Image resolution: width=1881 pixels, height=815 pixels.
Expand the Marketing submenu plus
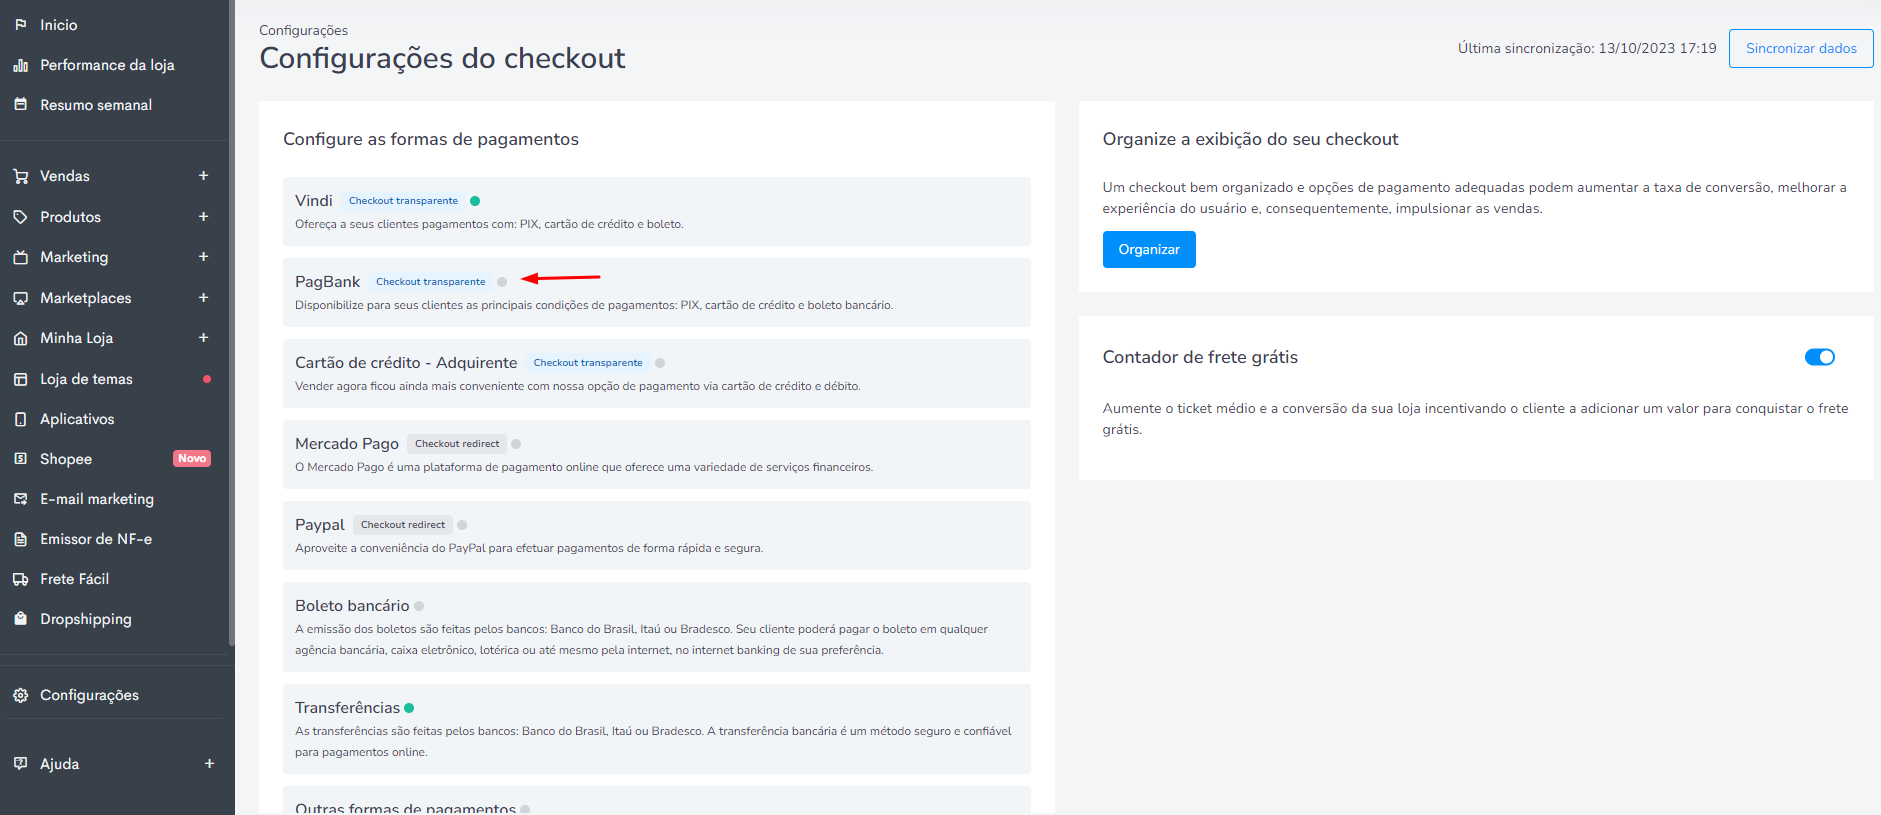click(x=203, y=257)
